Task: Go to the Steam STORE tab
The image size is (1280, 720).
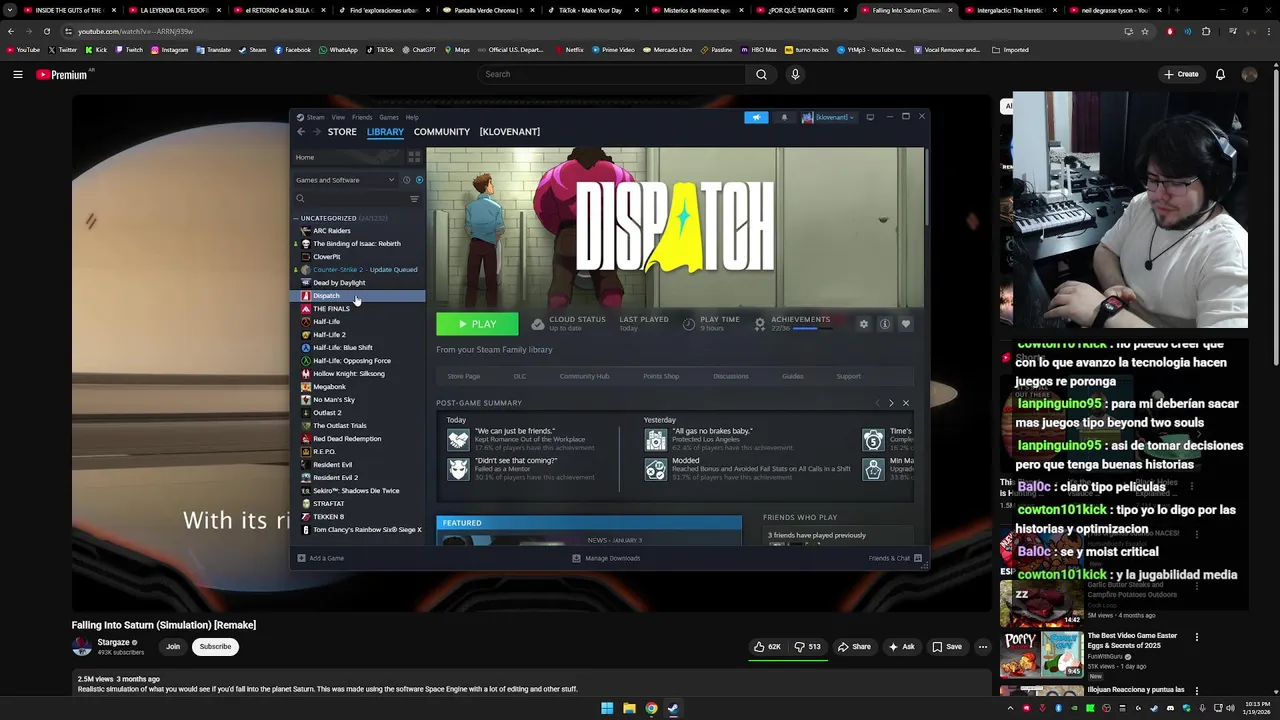Action: [342, 132]
